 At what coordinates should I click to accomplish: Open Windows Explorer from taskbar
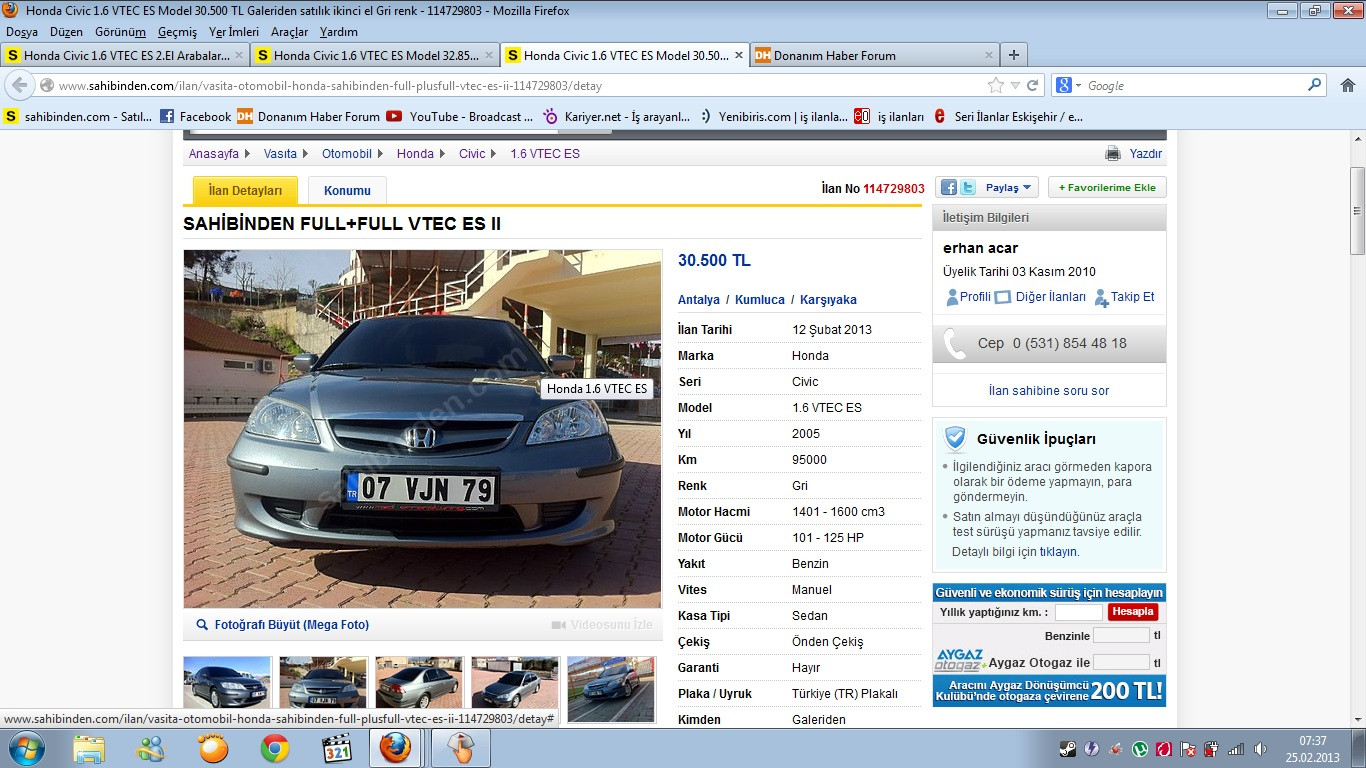[x=89, y=748]
